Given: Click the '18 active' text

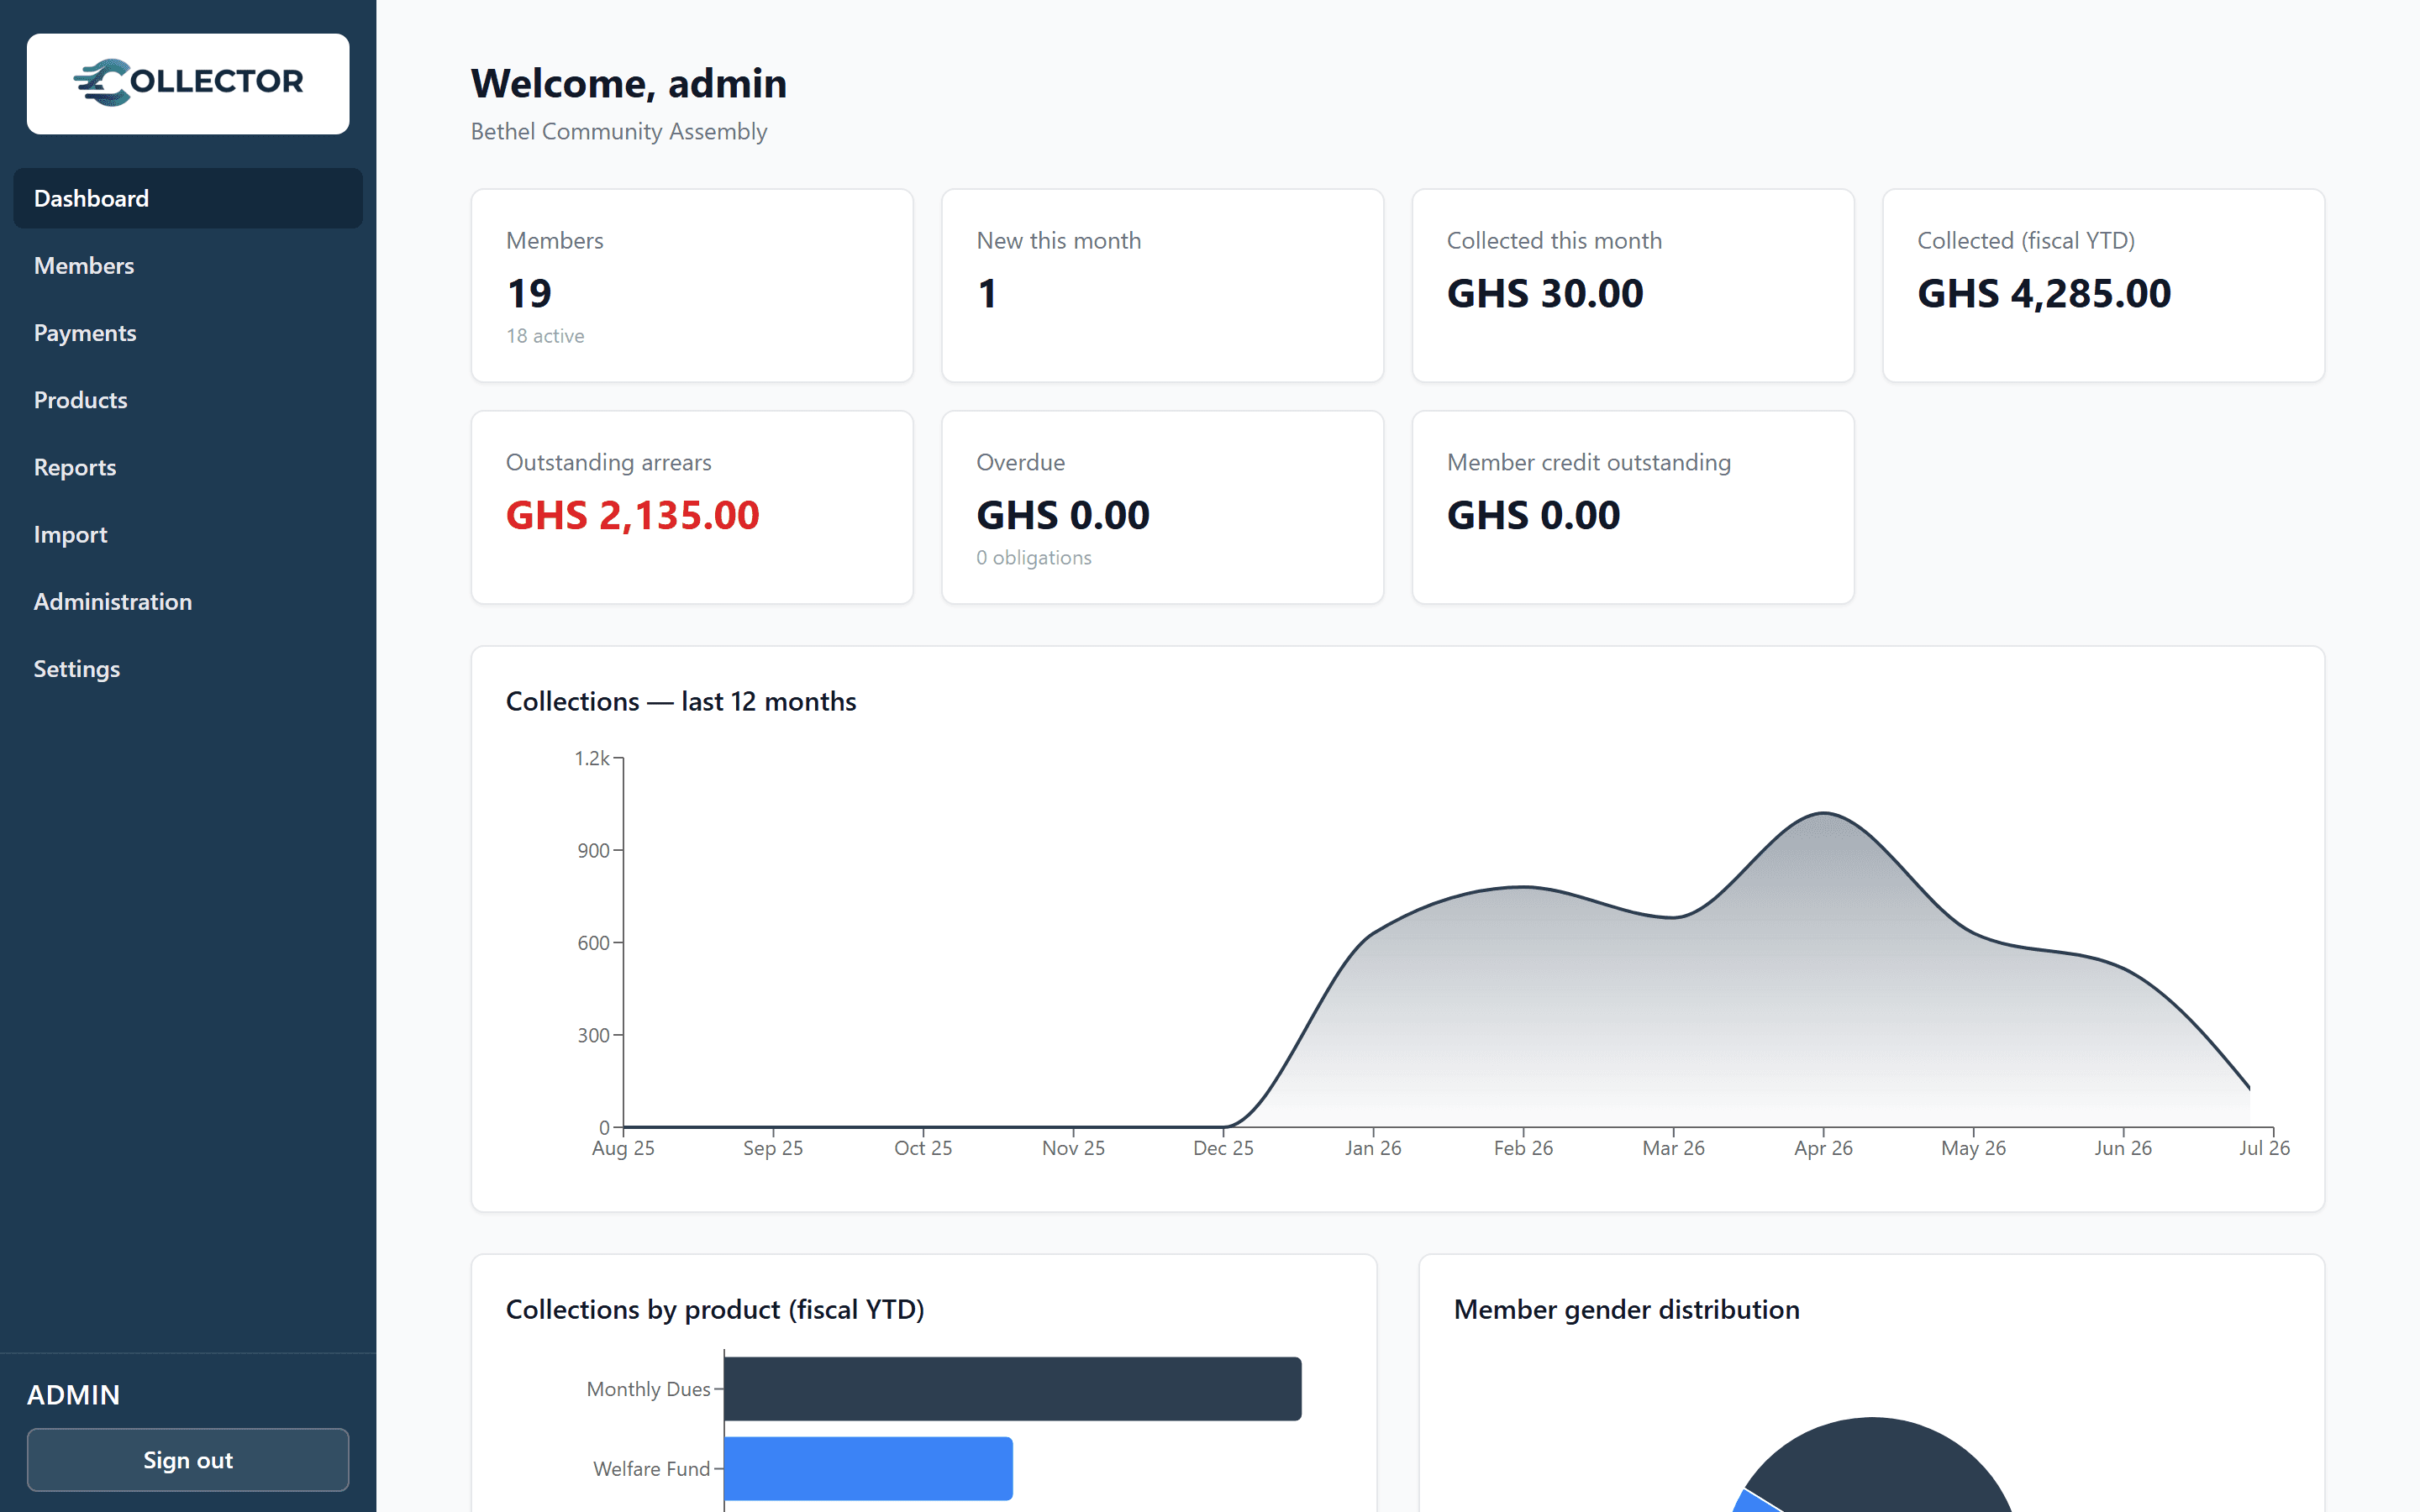Looking at the screenshot, I should click(x=545, y=336).
